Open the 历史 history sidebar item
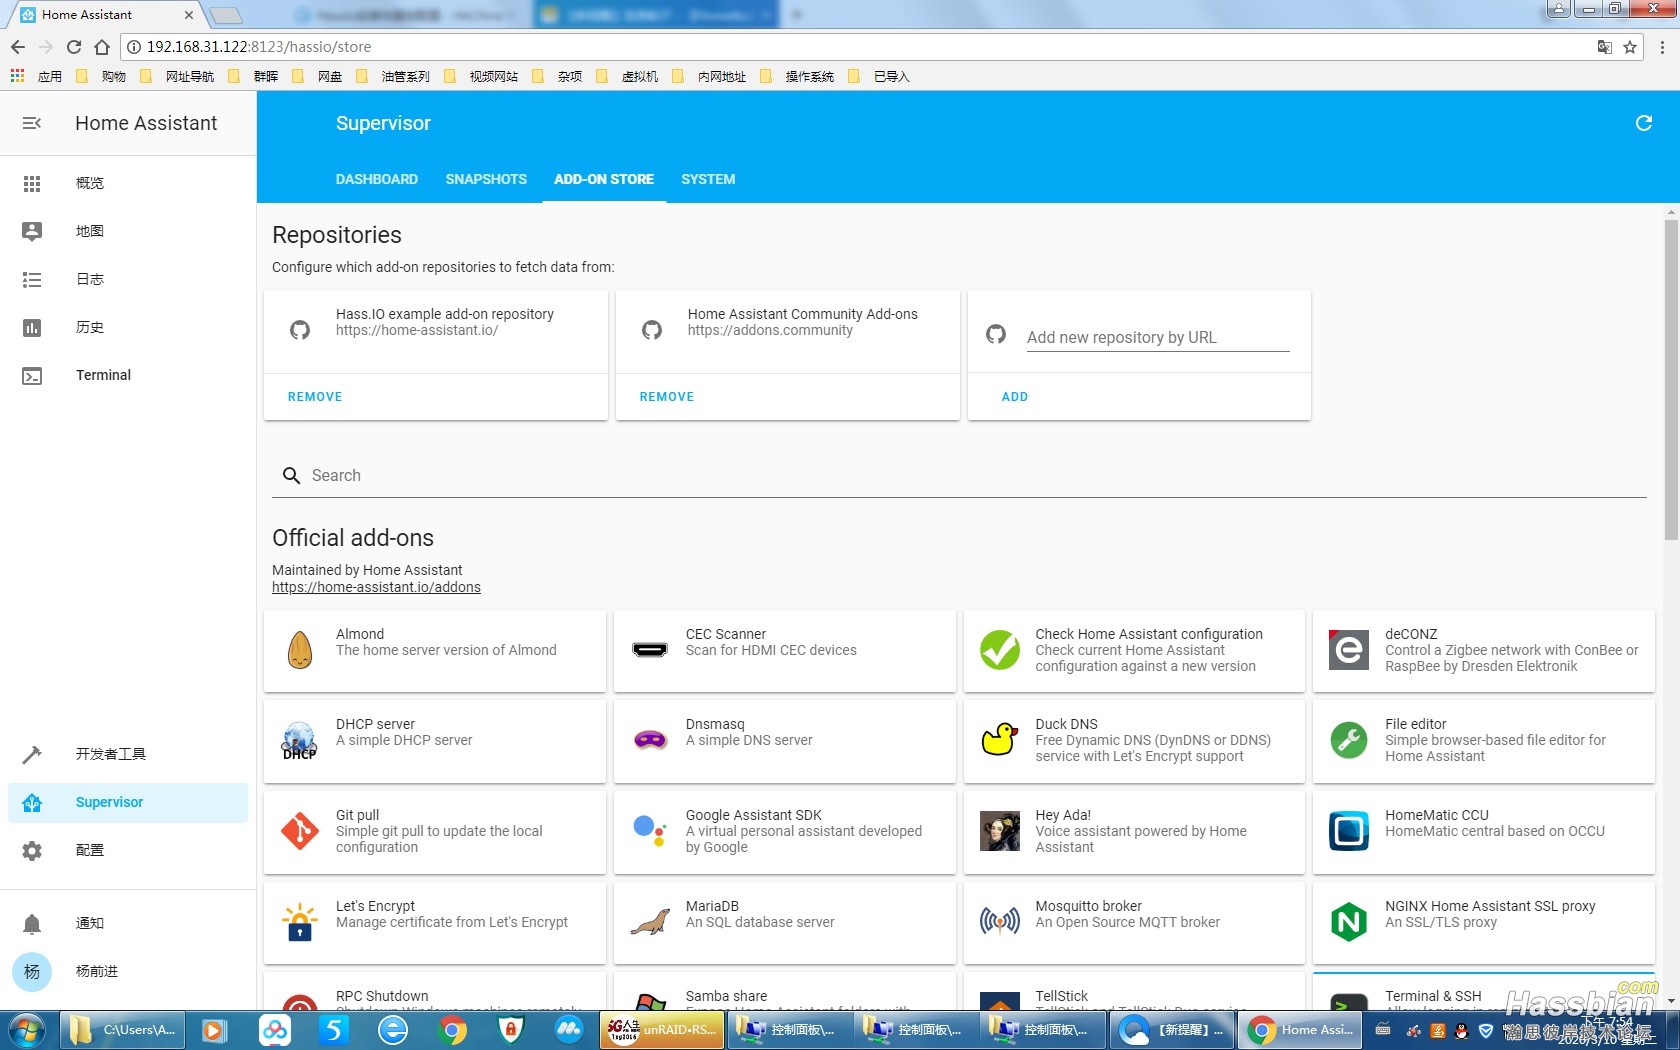 tap(128, 327)
